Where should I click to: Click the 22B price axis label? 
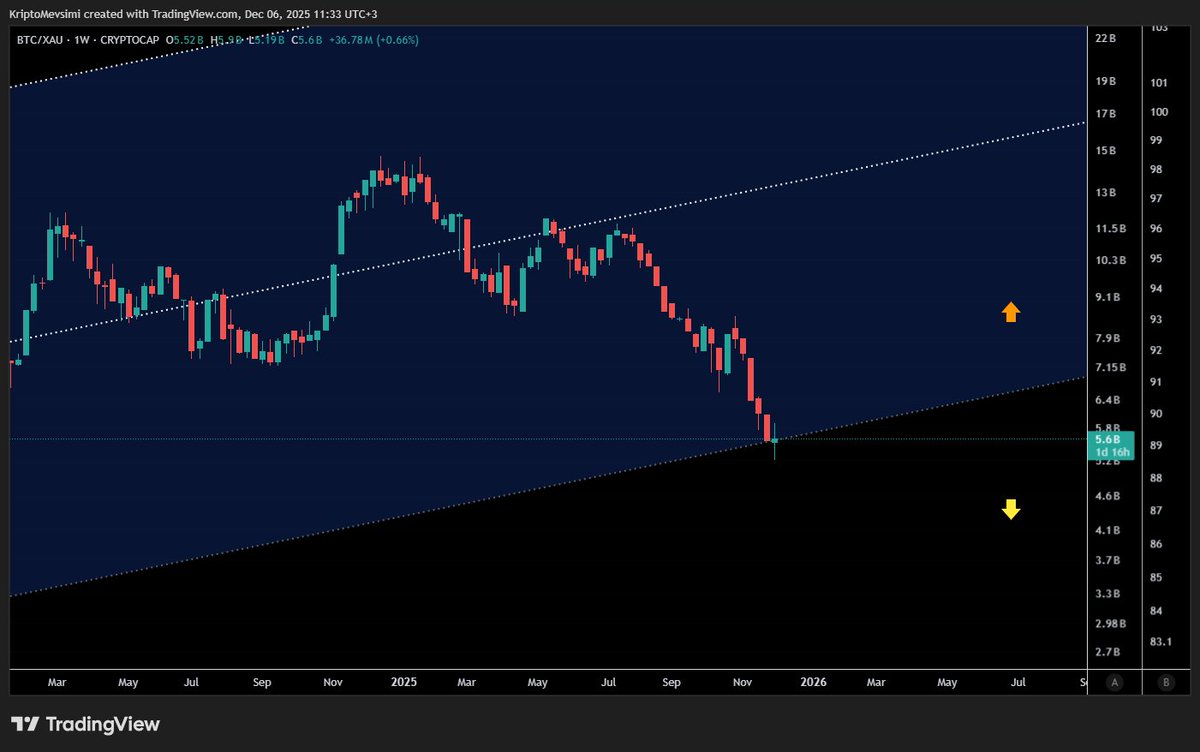click(x=1106, y=38)
